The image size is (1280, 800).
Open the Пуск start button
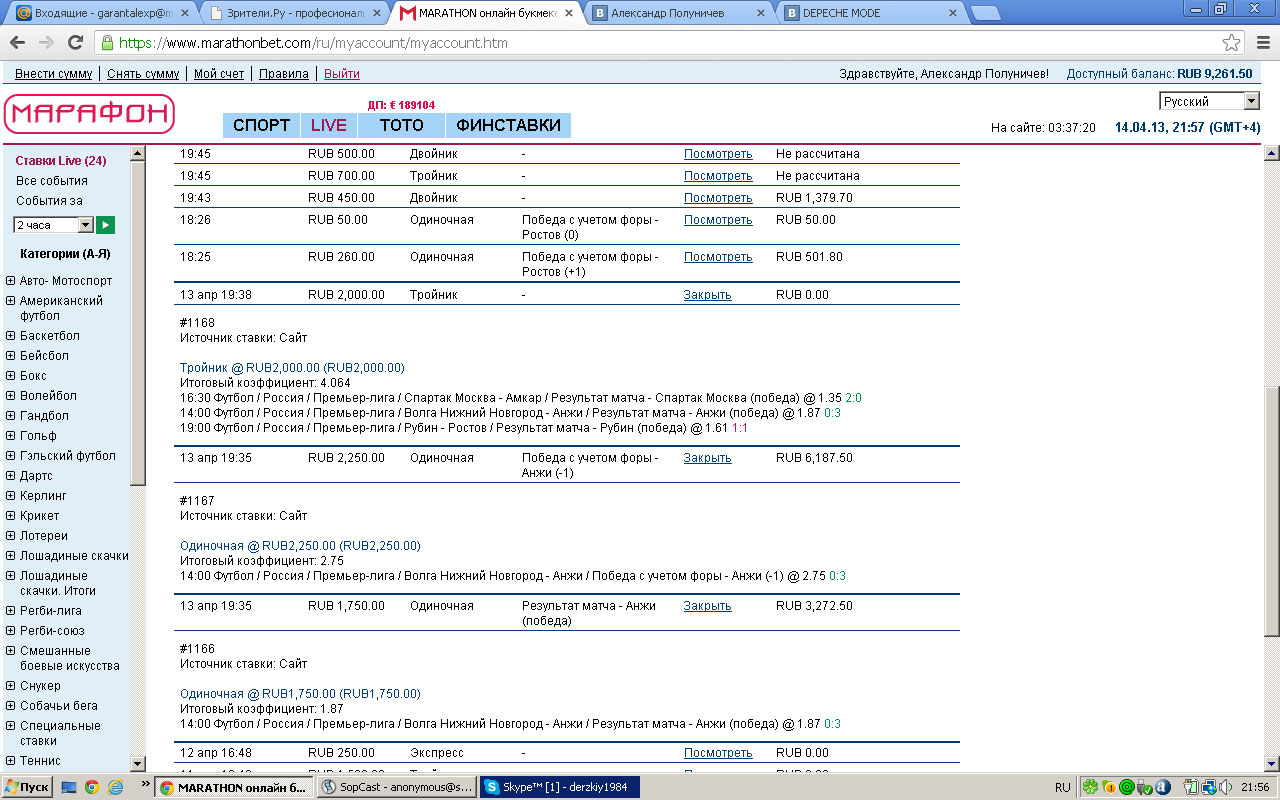[27, 787]
